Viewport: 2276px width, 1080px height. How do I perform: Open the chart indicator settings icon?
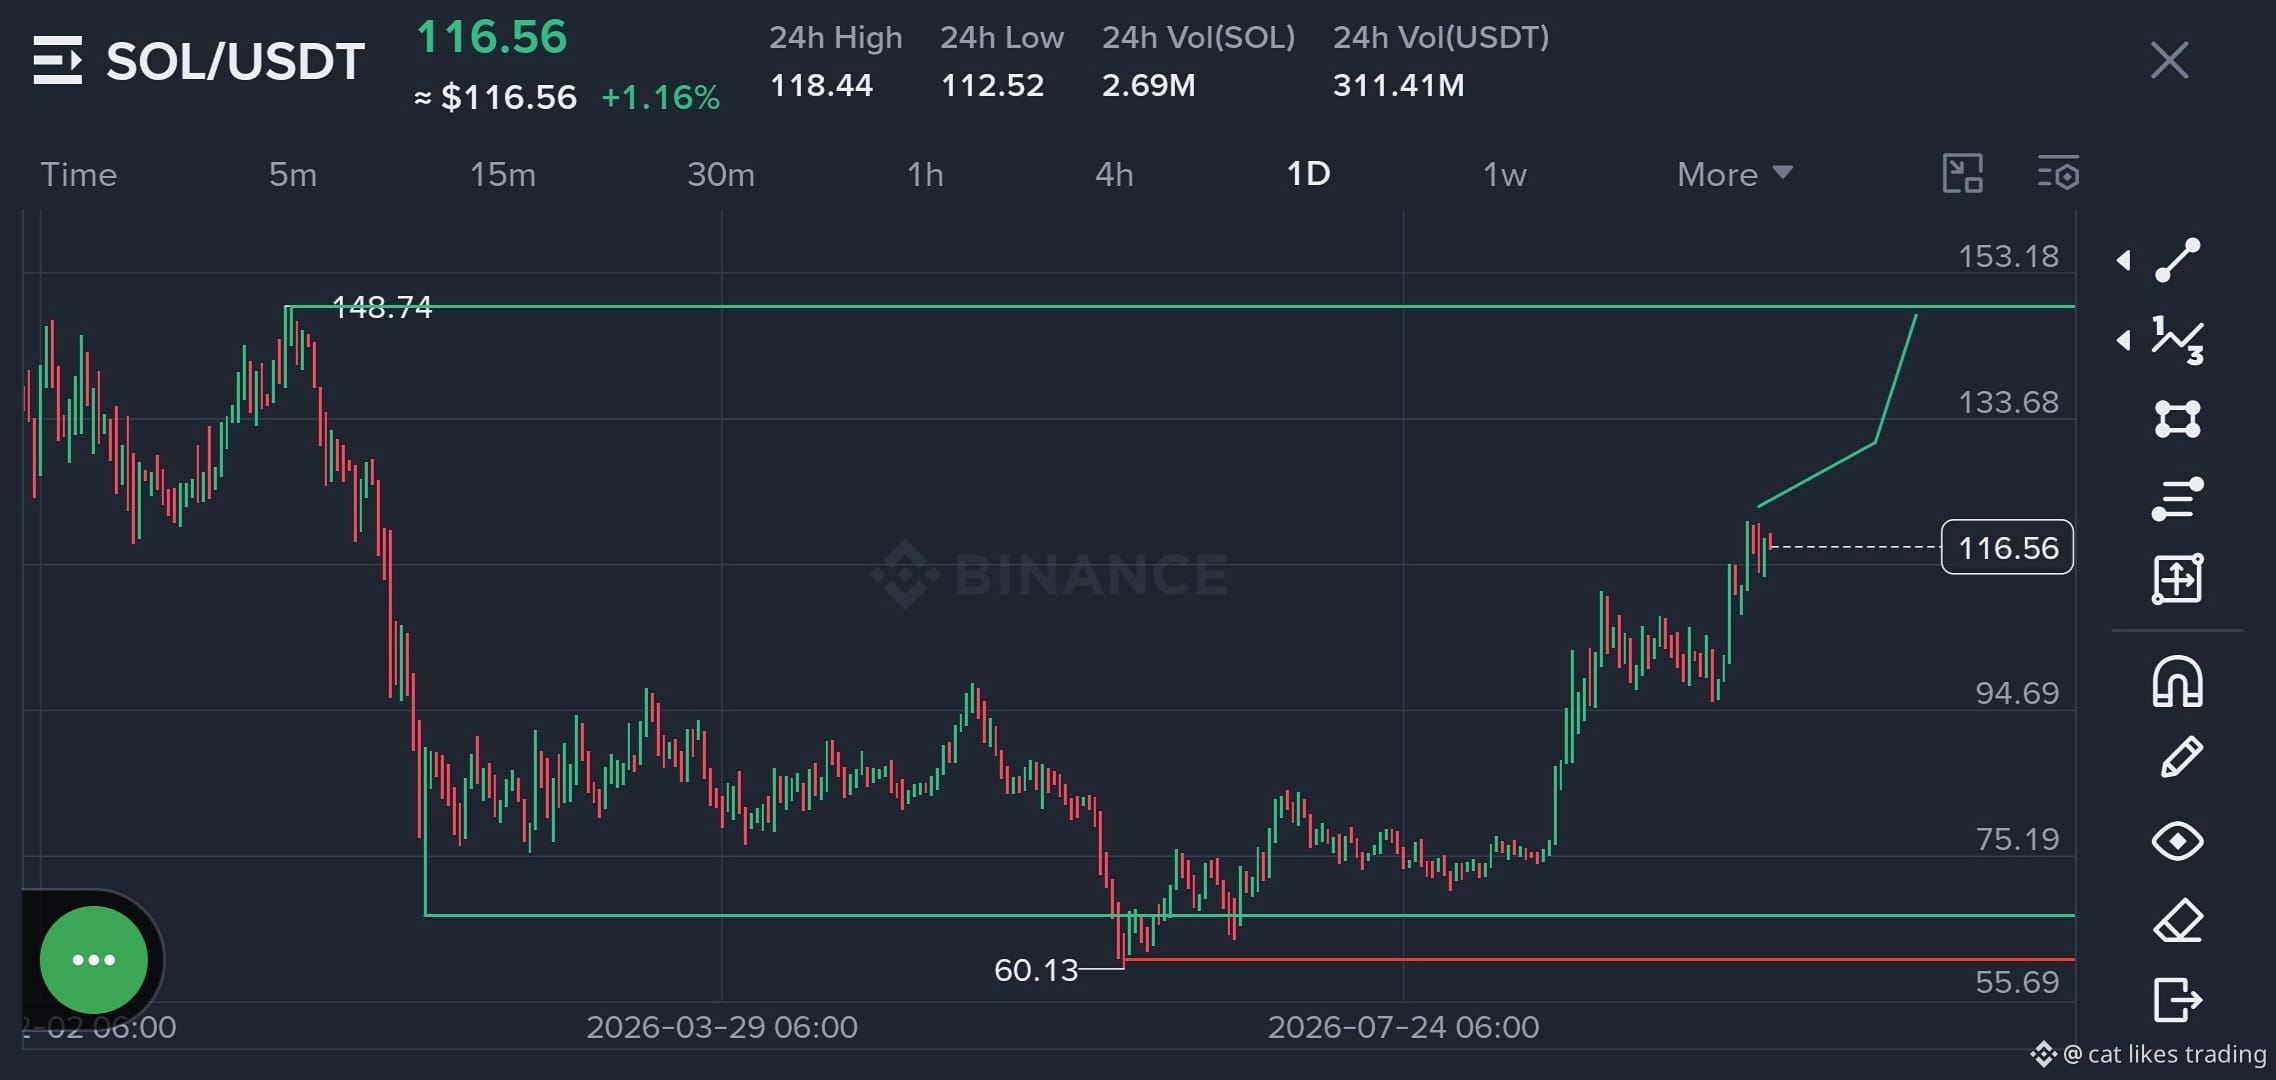[x=2059, y=174]
